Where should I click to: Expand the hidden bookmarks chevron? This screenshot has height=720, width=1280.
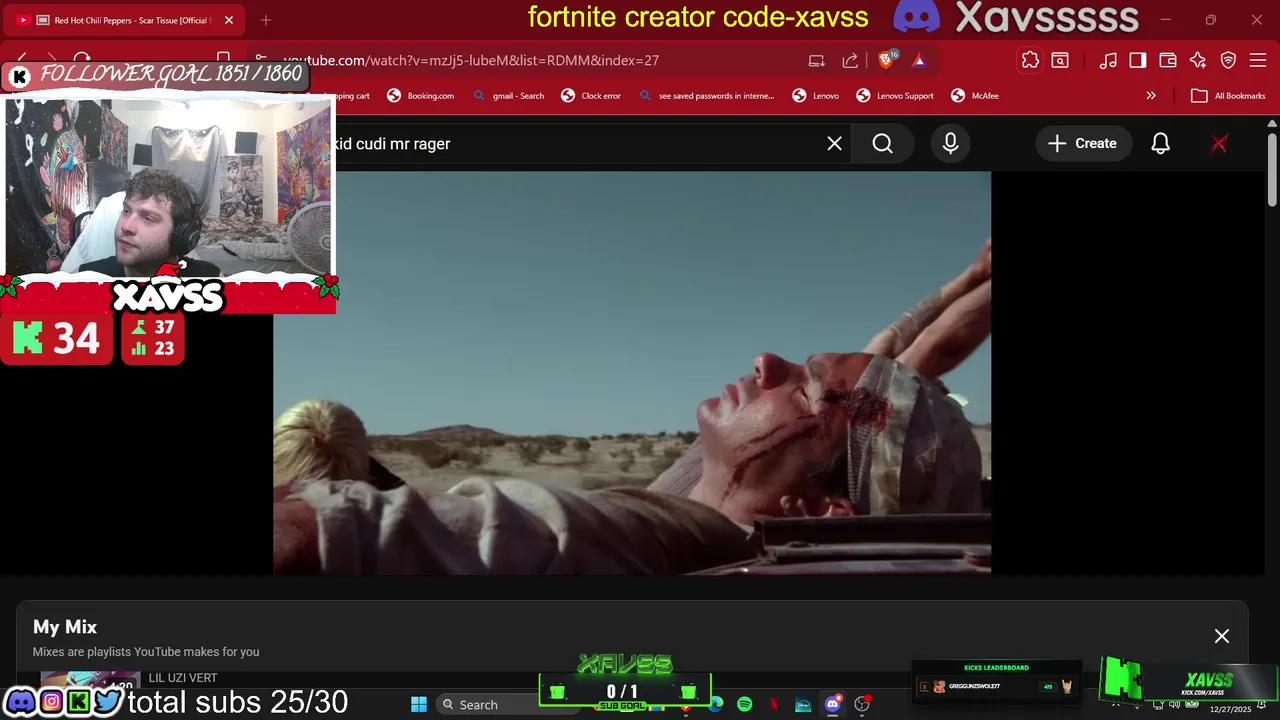[x=1151, y=96]
